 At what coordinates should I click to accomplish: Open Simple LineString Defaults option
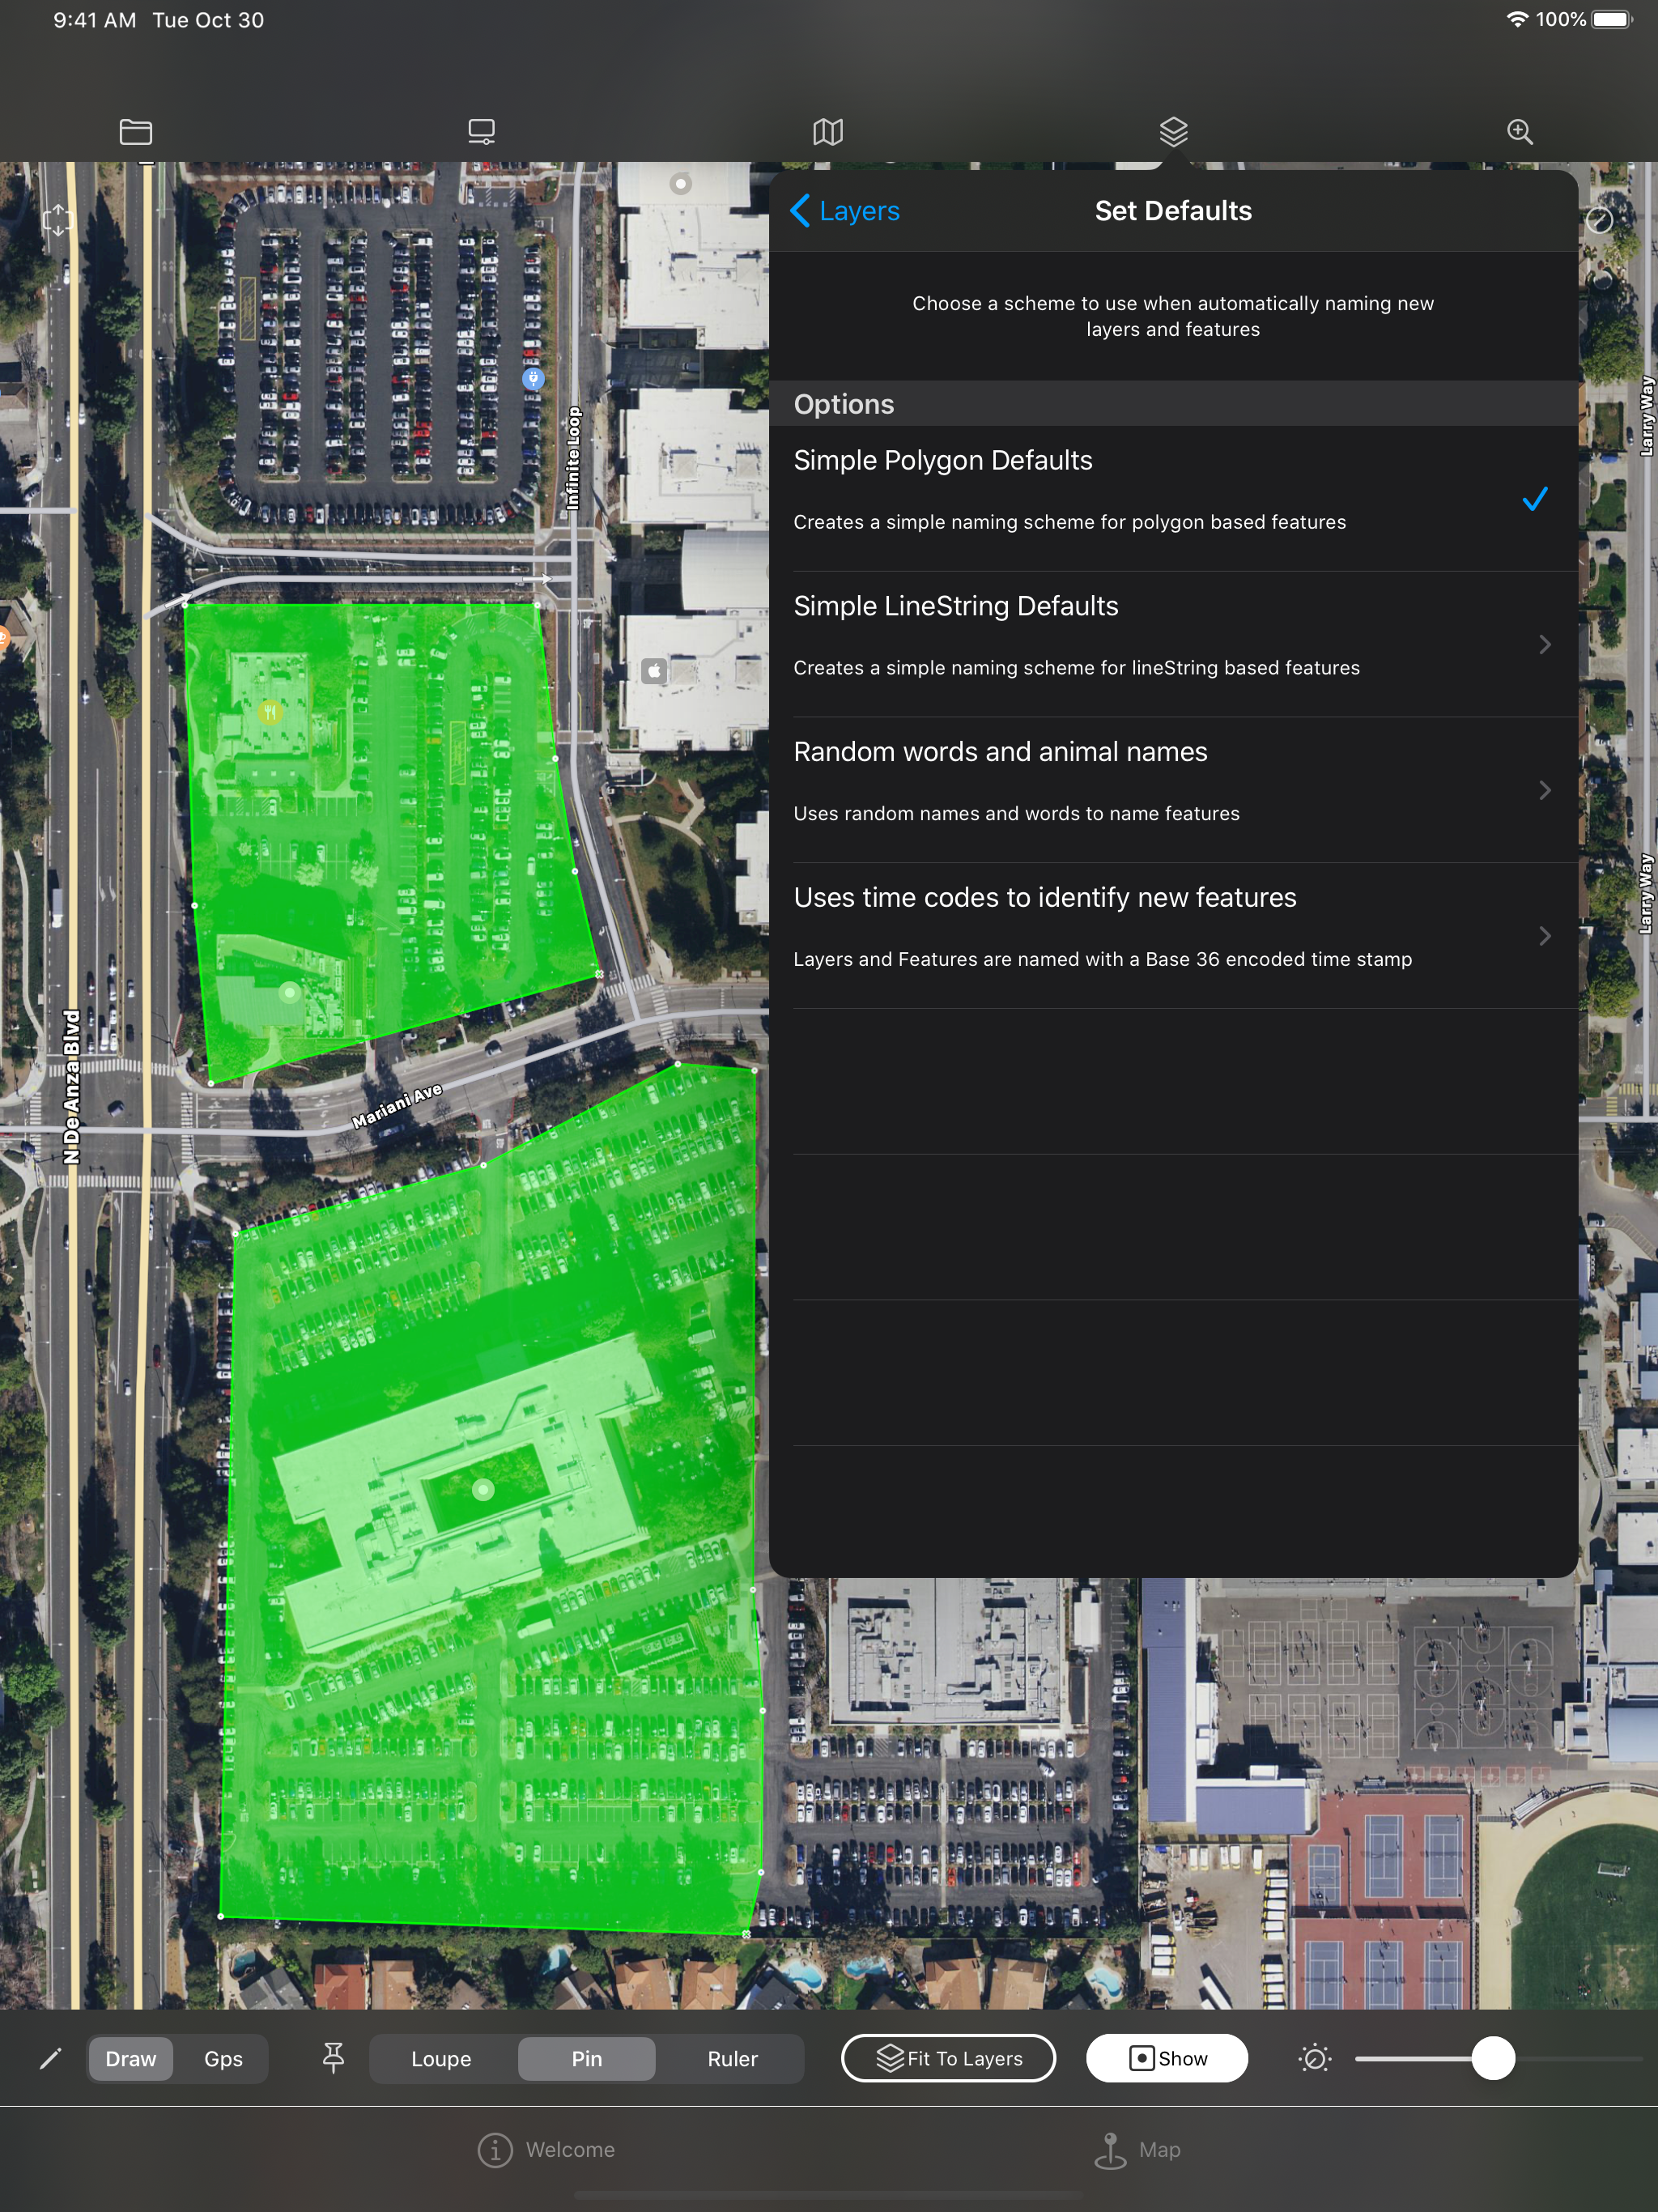[x=1173, y=644]
